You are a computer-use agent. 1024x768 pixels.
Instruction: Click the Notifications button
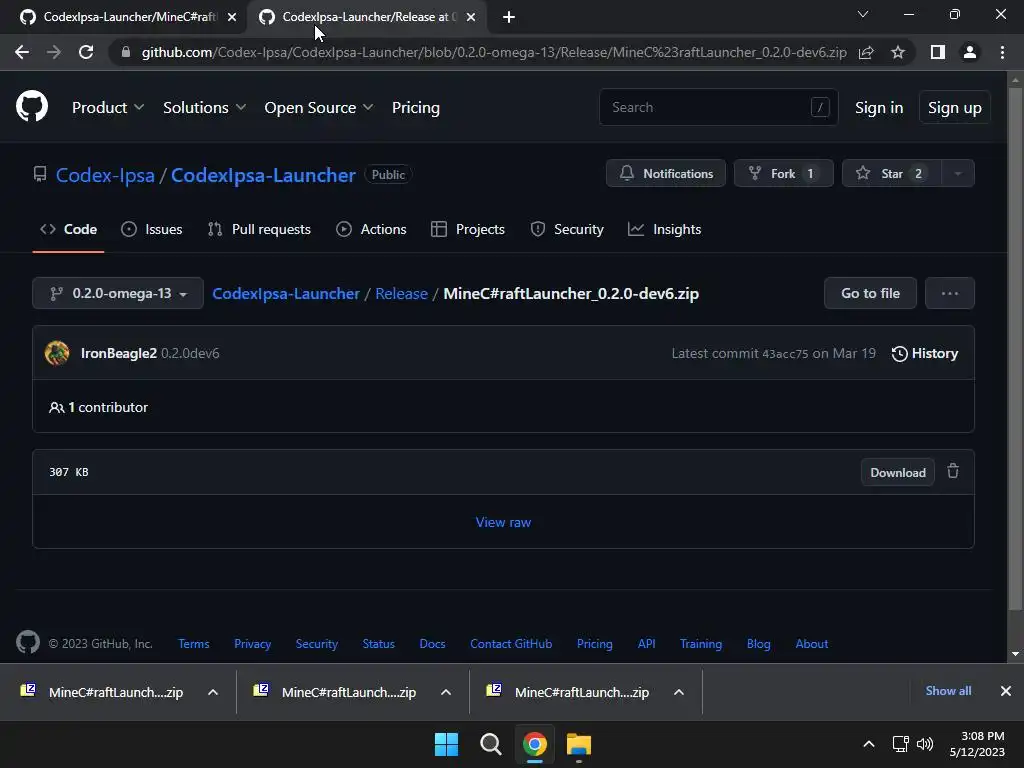(x=665, y=174)
